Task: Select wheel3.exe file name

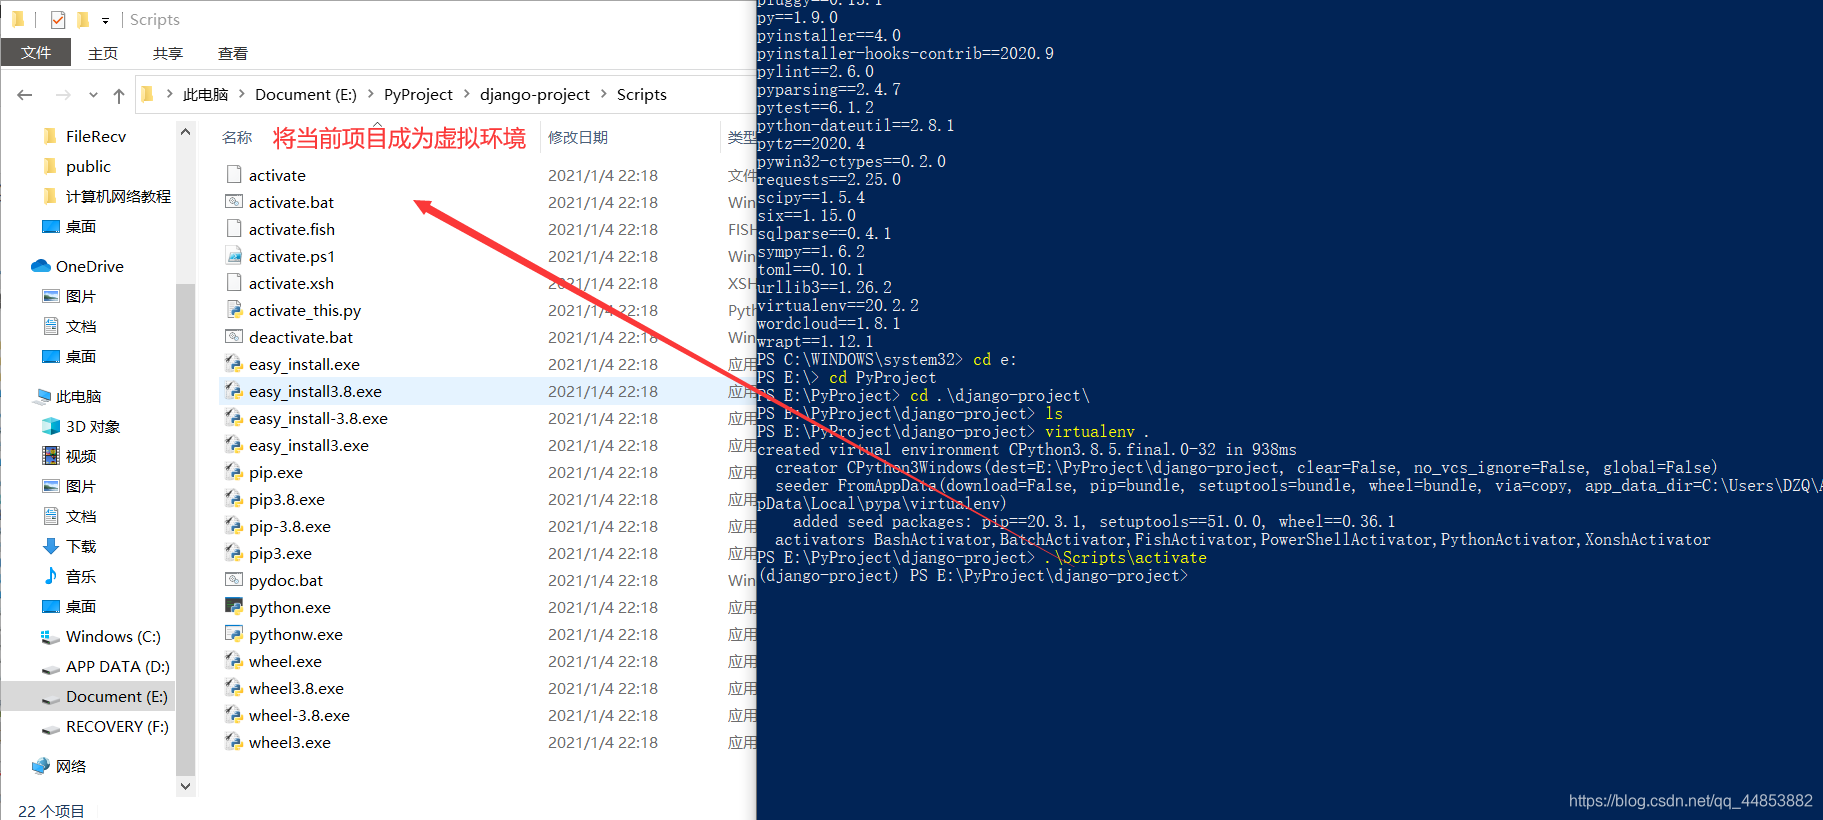Action: pos(290,742)
